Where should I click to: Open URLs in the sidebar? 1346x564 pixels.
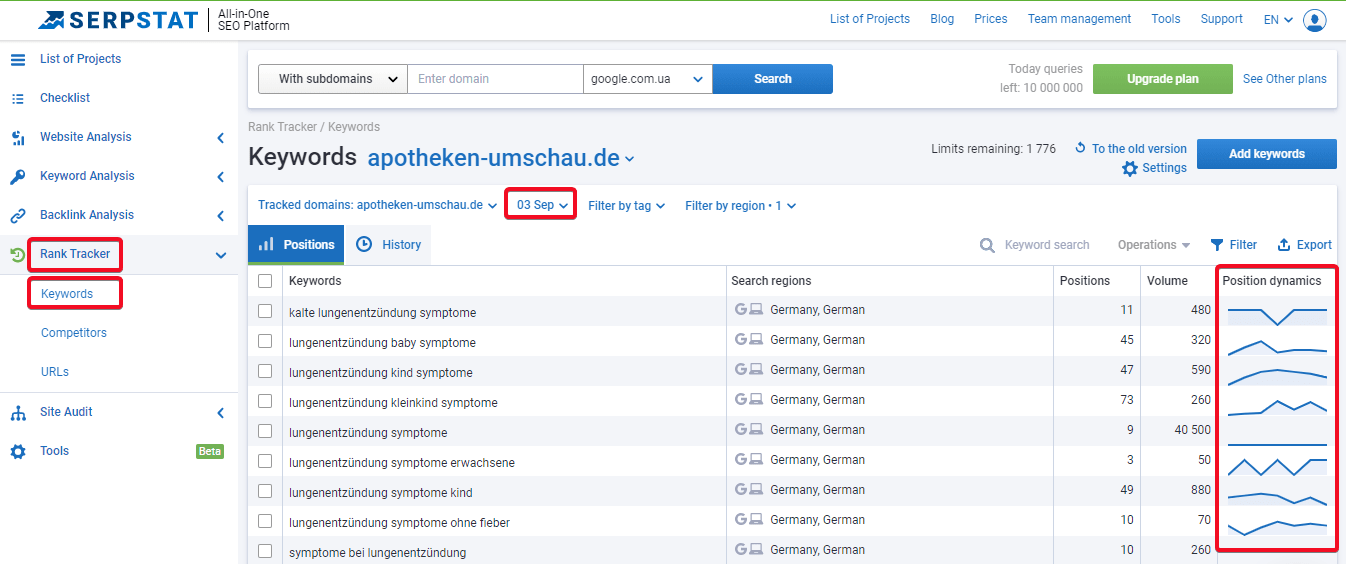pyautogui.click(x=55, y=372)
